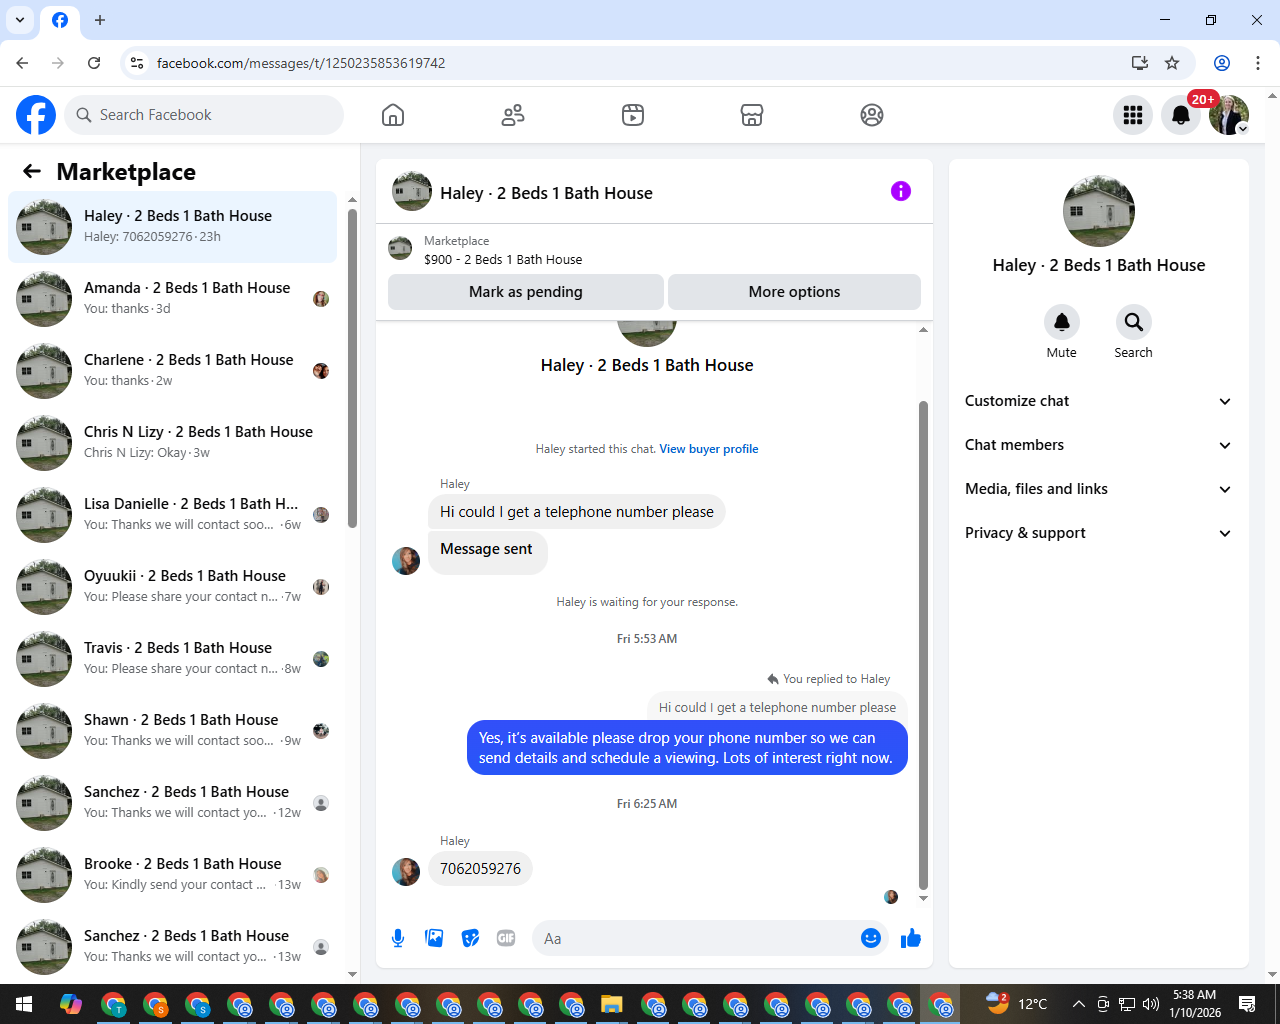The image size is (1280, 1024).
Task: Open the Windows Start button
Action: click(24, 1004)
